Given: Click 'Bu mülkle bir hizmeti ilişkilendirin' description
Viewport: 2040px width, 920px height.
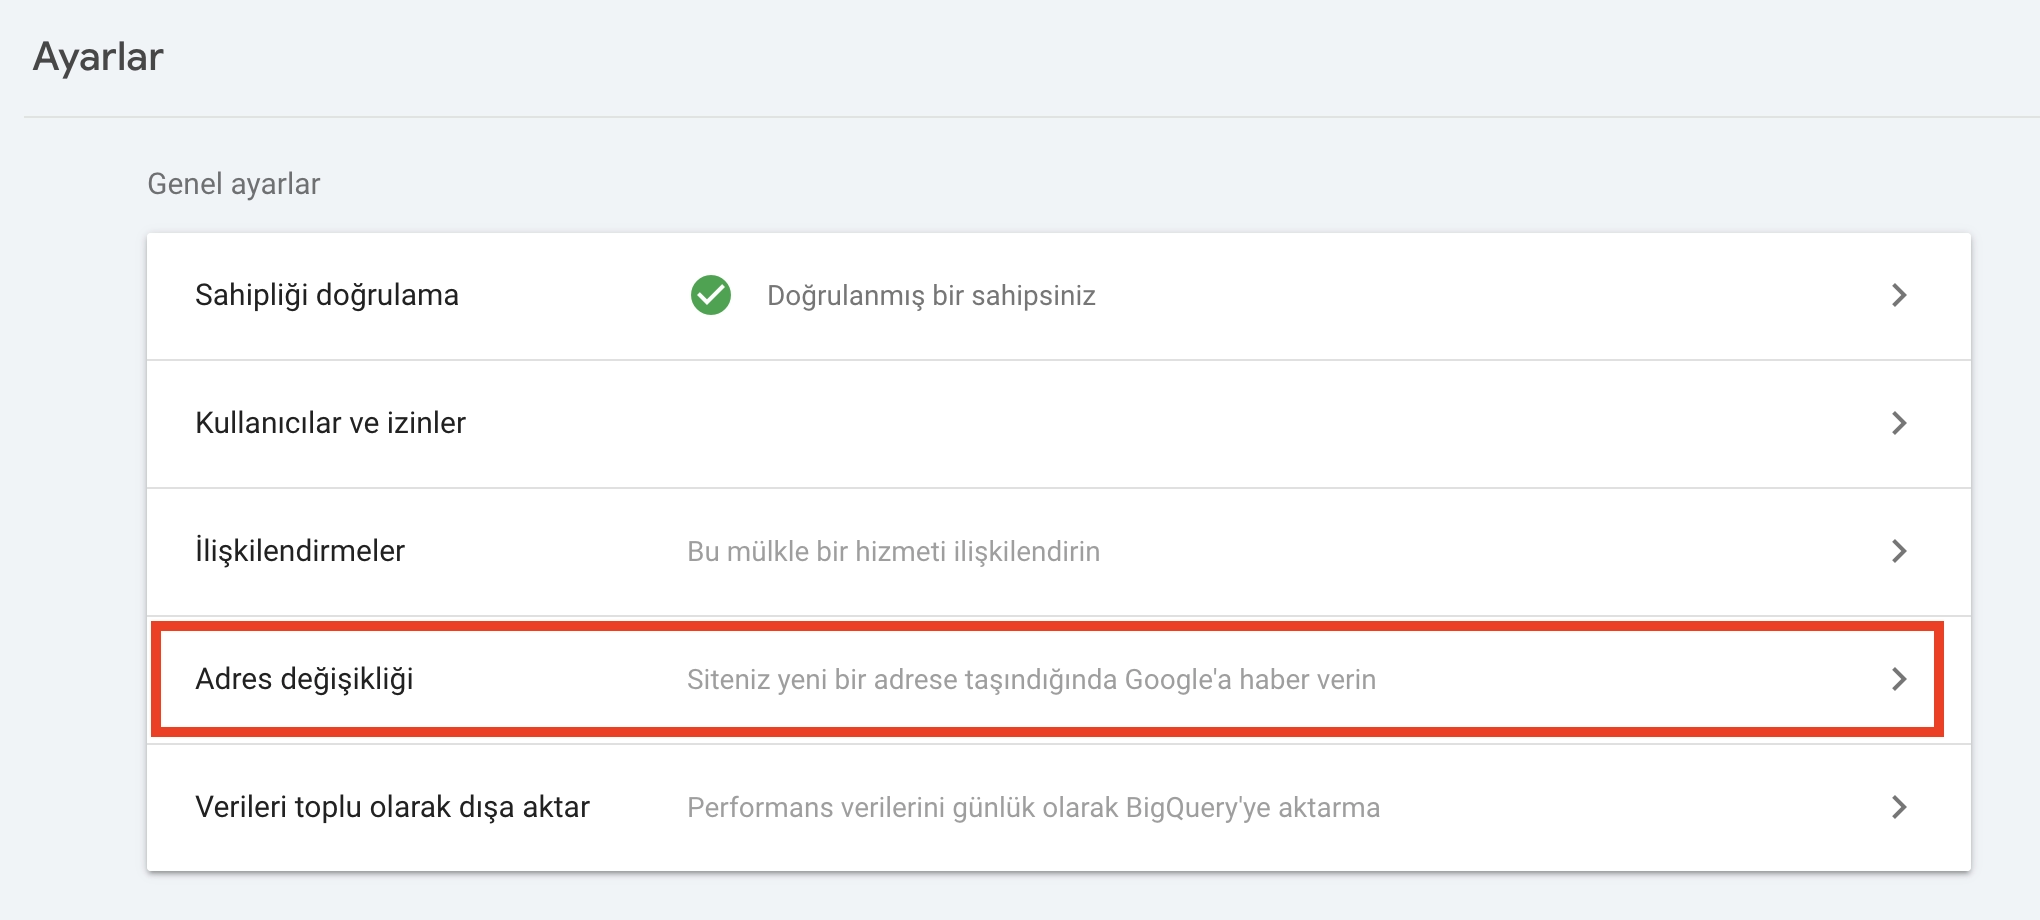Looking at the screenshot, I should tap(893, 552).
